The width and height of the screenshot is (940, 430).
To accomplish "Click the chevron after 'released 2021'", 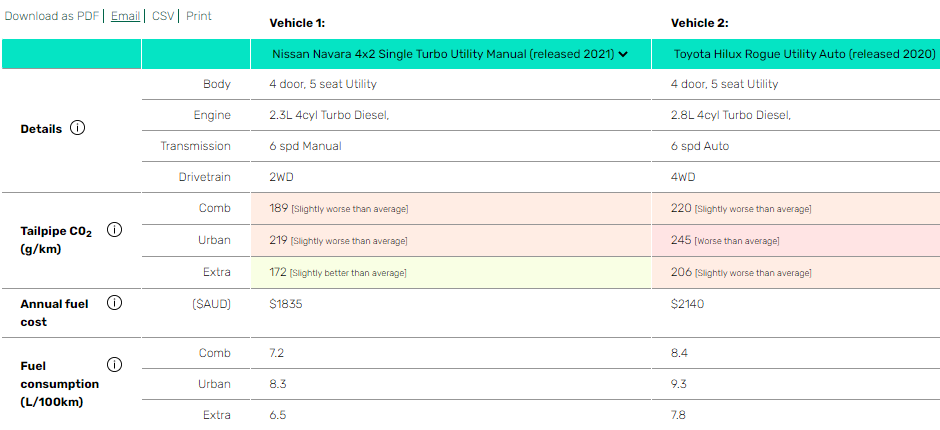I will (623, 54).
